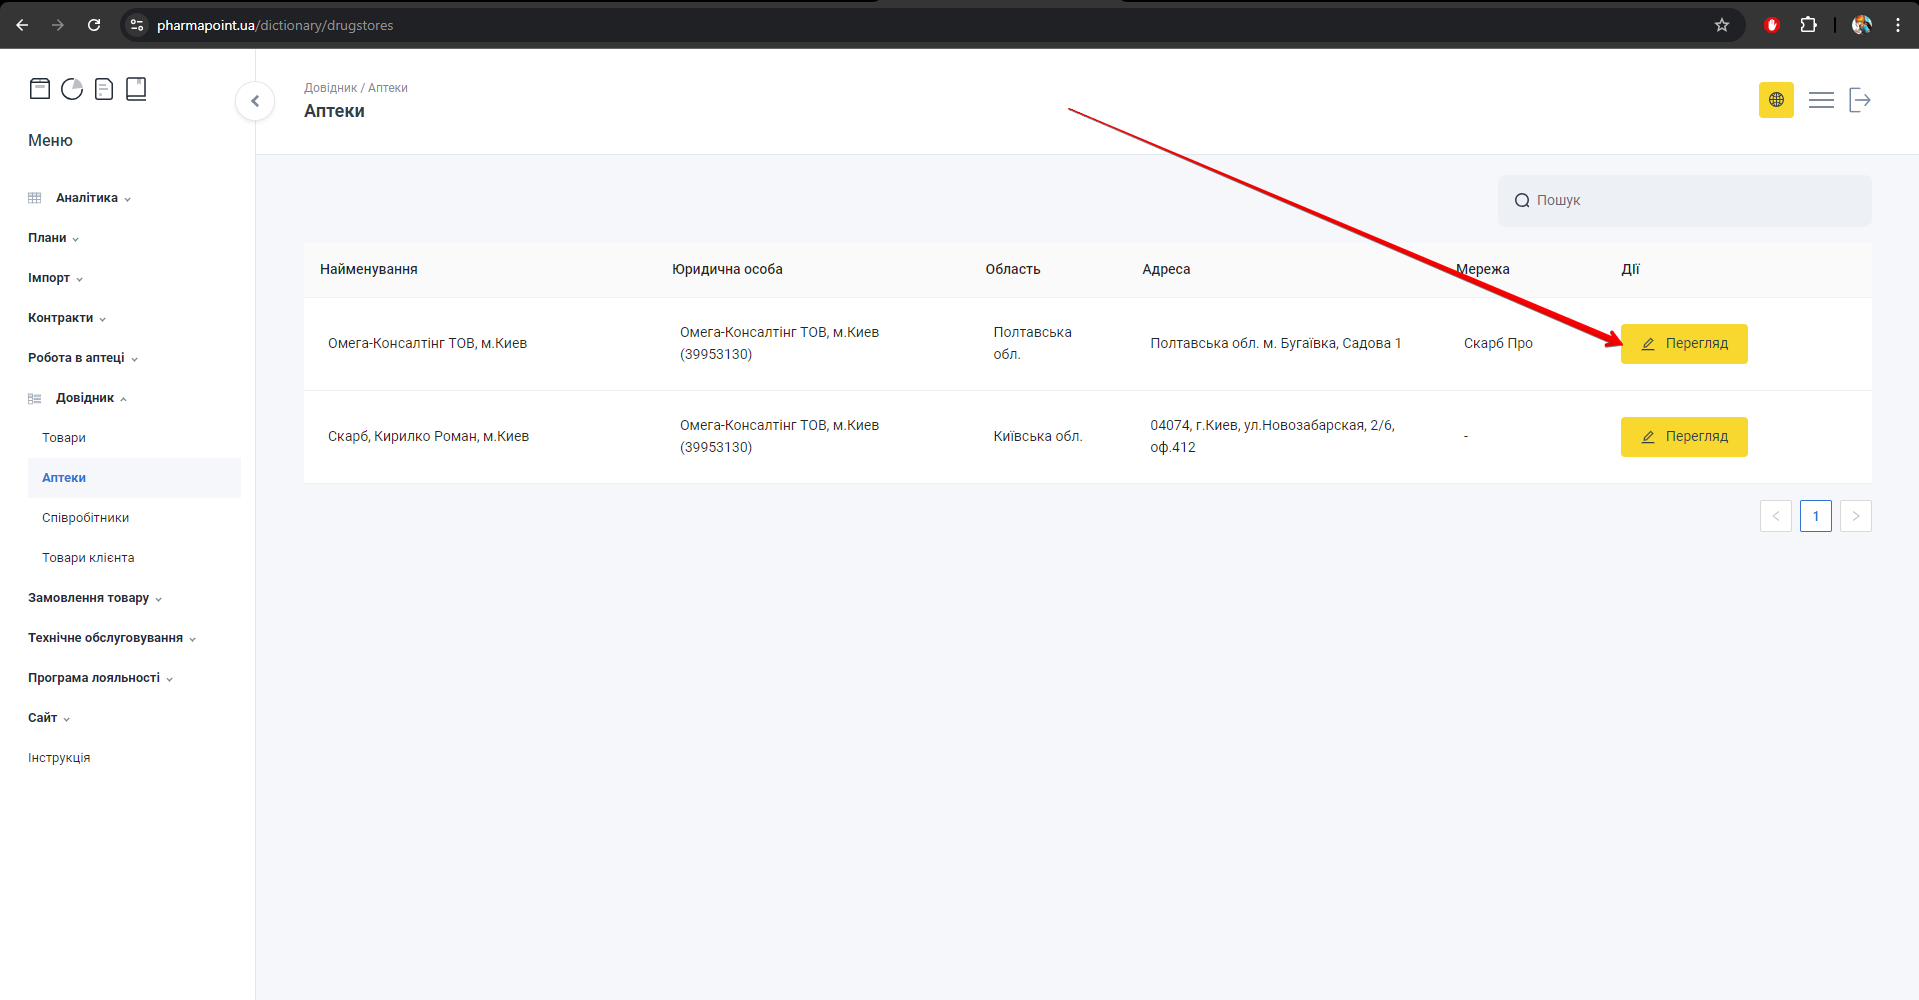This screenshot has height=1000, width=1919.
Task: Click the logout icon at top right
Action: 1859,100
